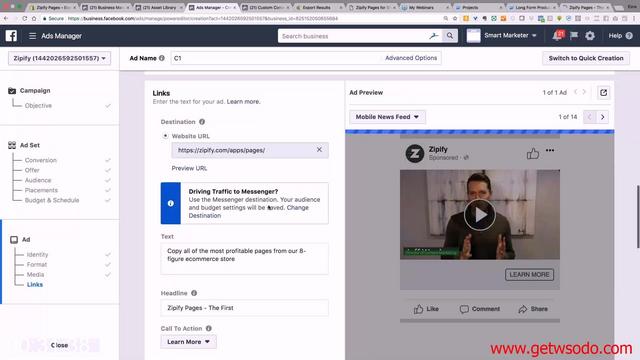Switch to the Business Manager browser tab
Viewport: 640px width, 360px height.
pyautogui.click(x=106, y=7)
